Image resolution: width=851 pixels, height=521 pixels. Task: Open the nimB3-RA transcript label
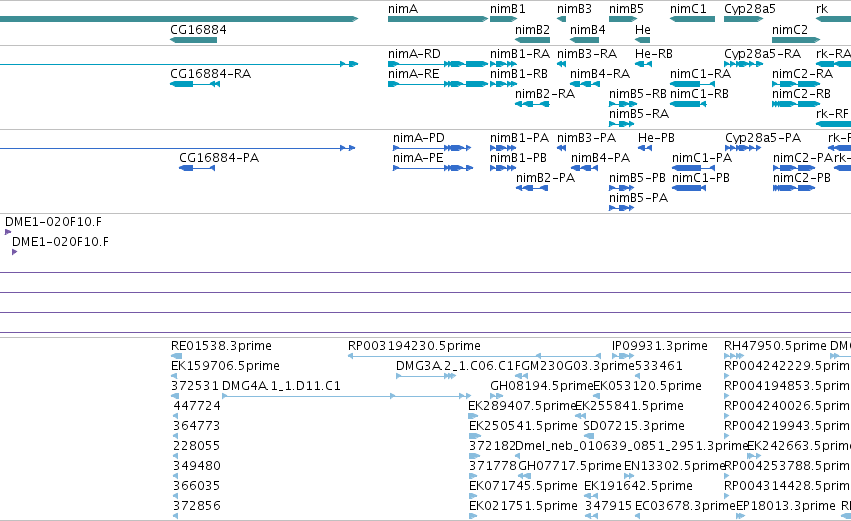click(587, 54)
